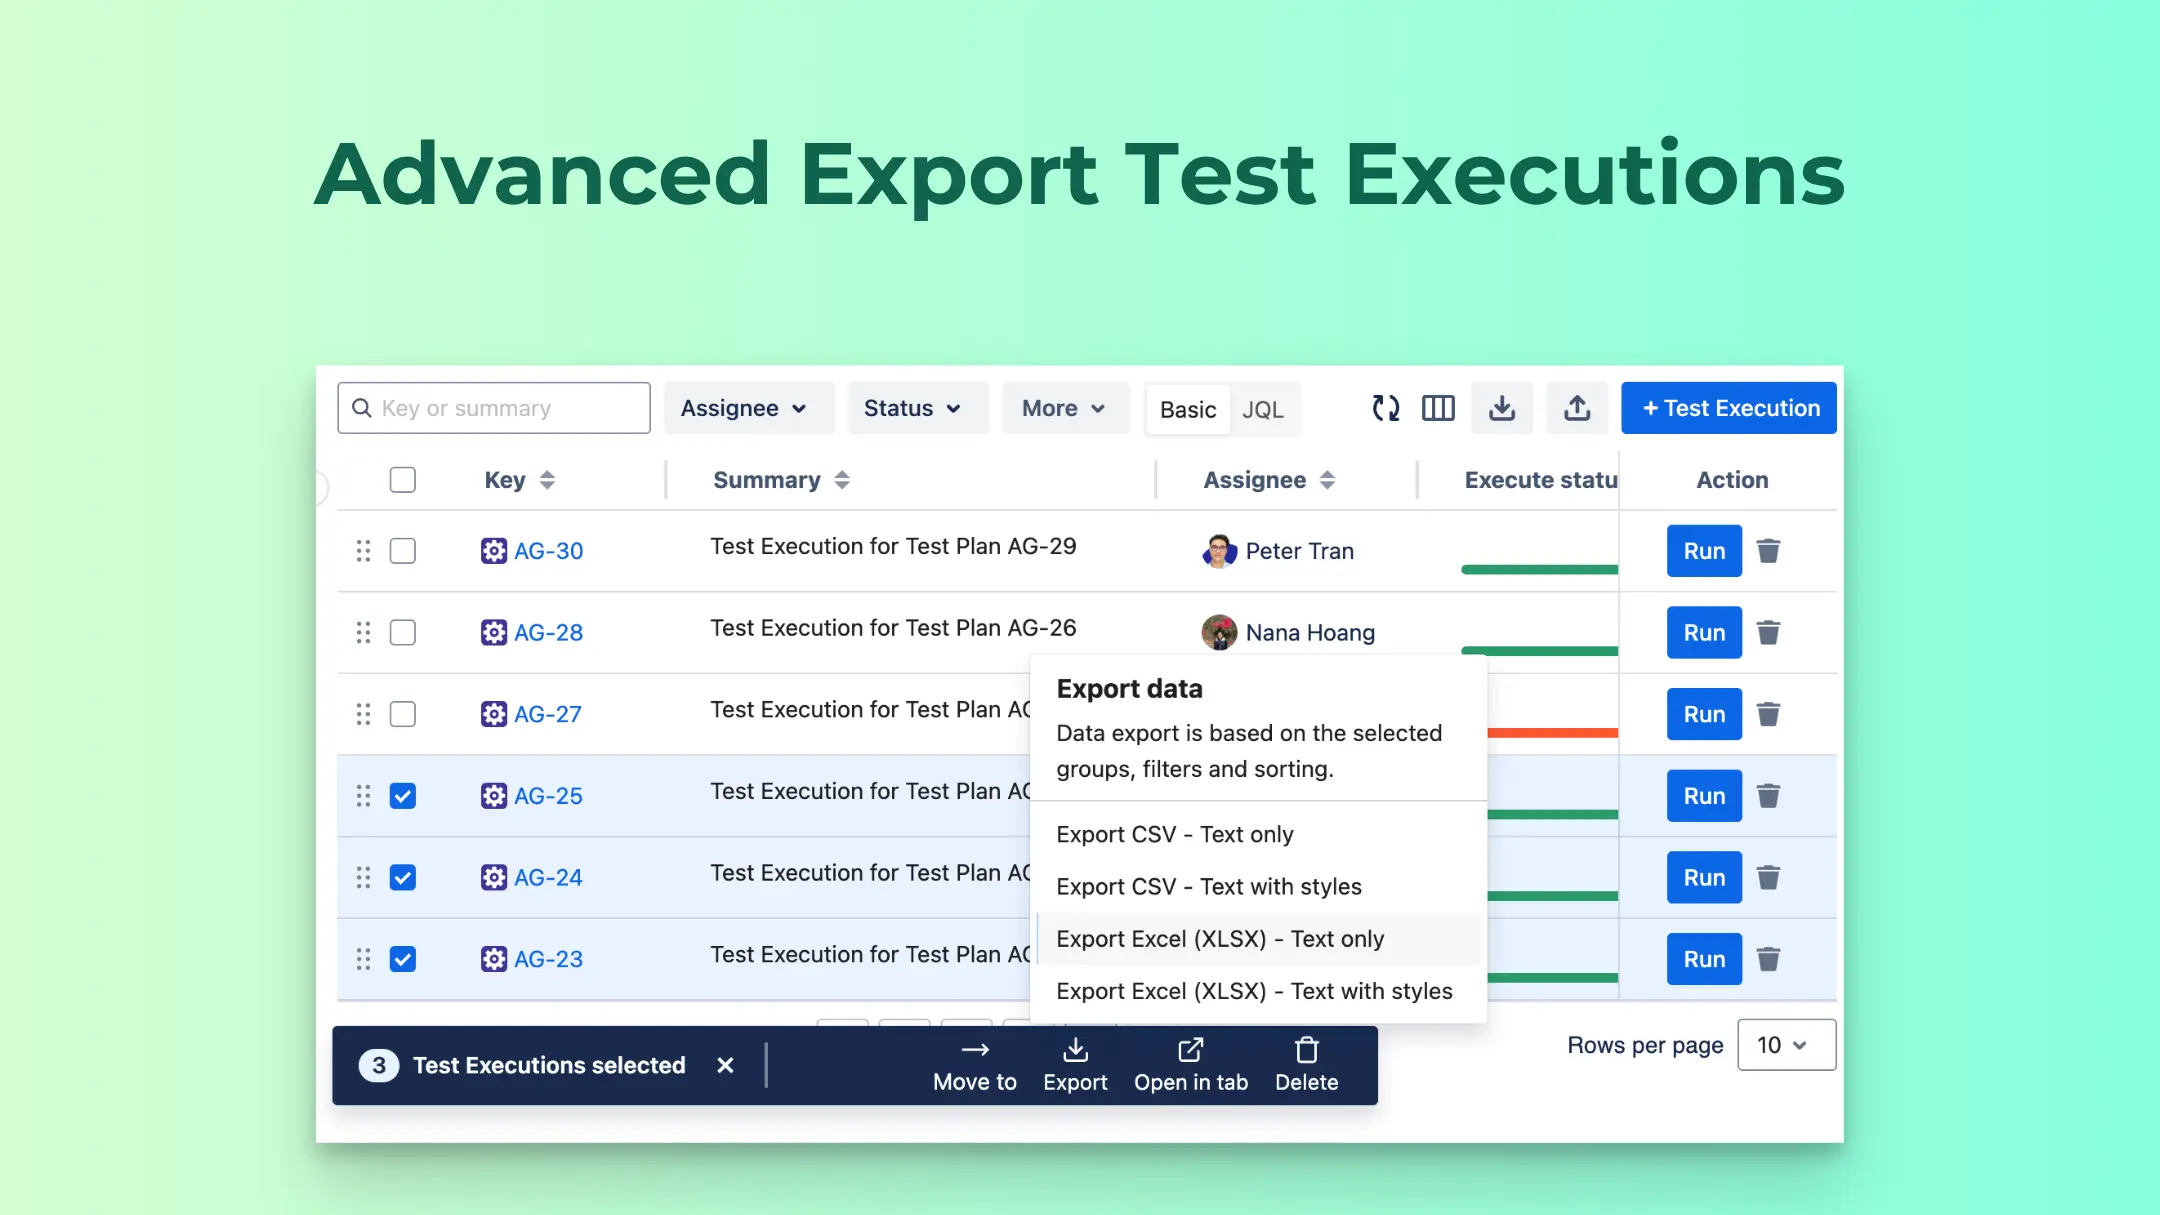Uncheck the AG-25 row checkbox

[x=403, y=796]
